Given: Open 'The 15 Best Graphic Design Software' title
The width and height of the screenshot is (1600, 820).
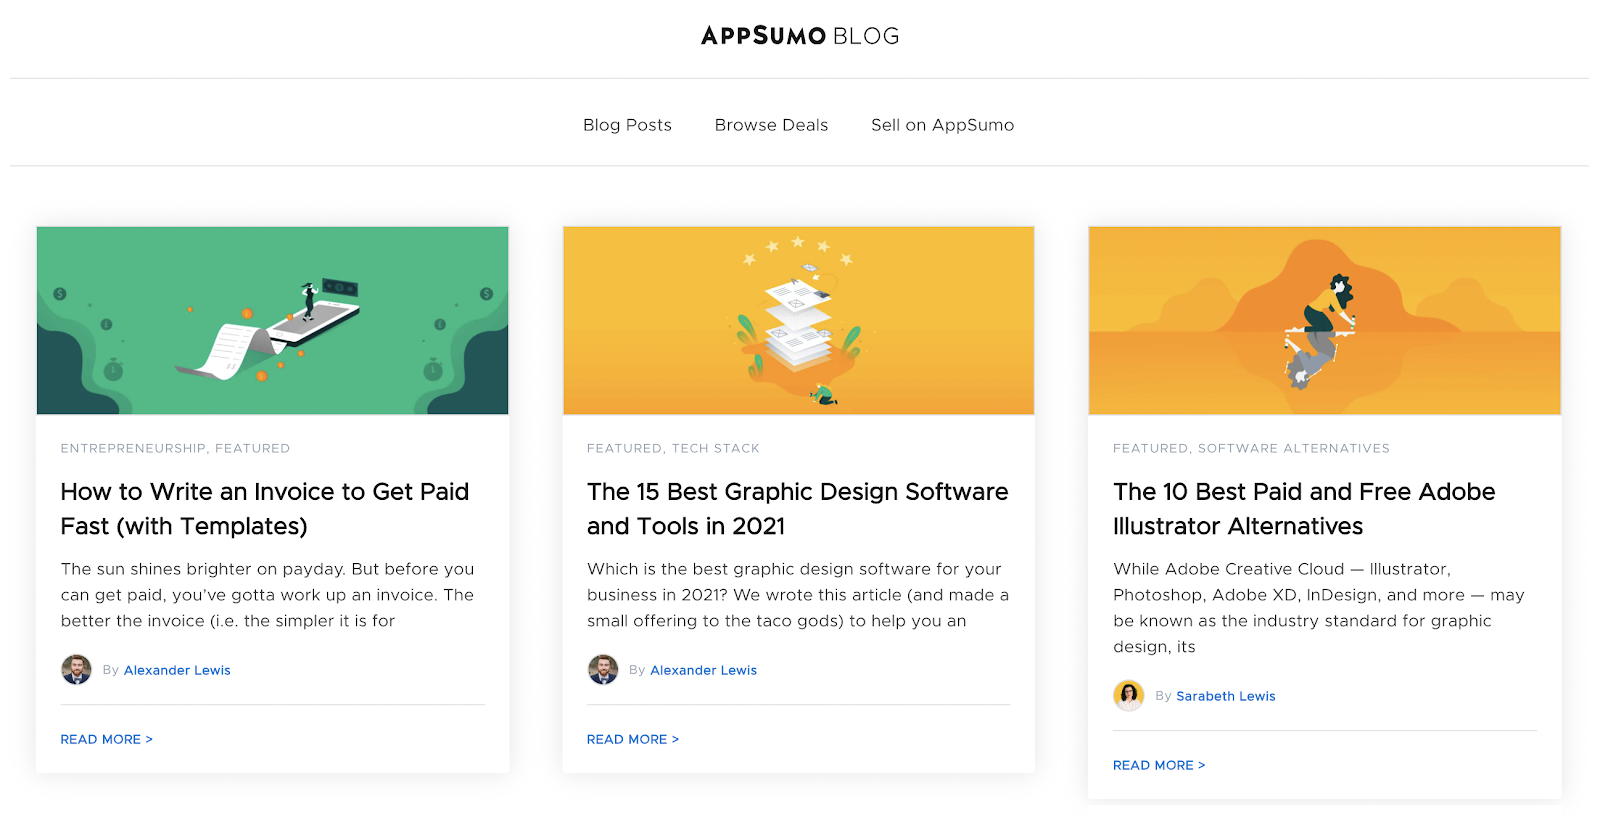Looking at the screenshot, I should pyautogui.click(x=798, y=509).
